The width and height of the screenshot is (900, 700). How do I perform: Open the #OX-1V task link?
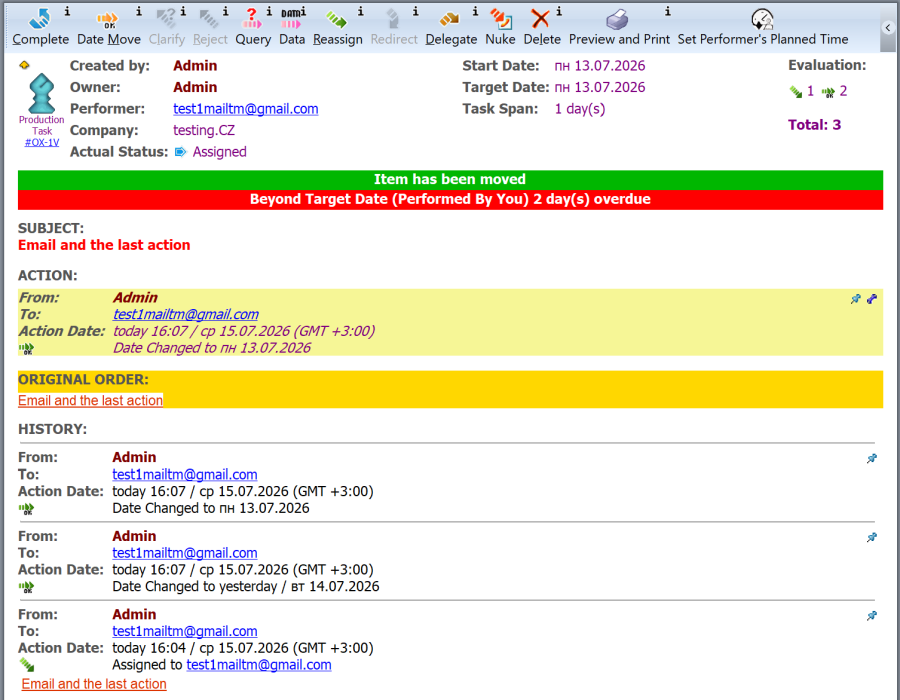(x=41, y=142)
